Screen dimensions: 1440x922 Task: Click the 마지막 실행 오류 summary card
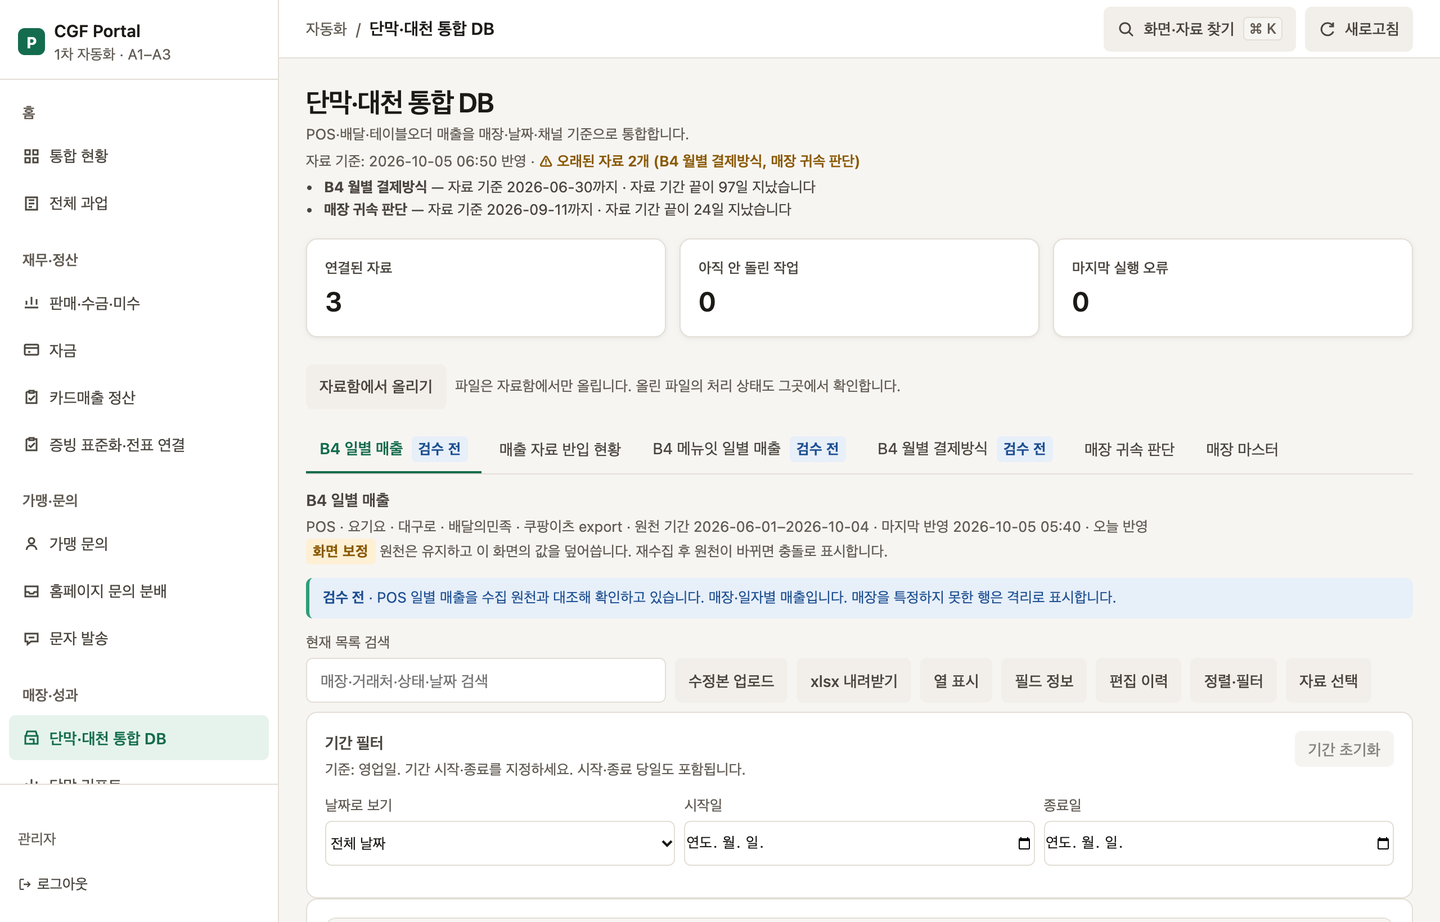point(1233,288)
